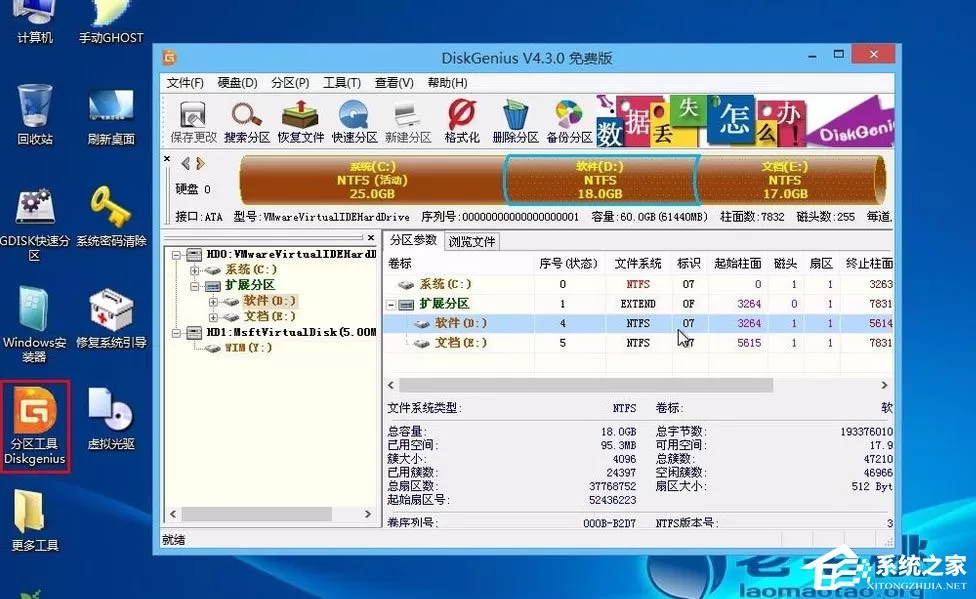Open the GDISK快速分区 desktop icon

34,224
